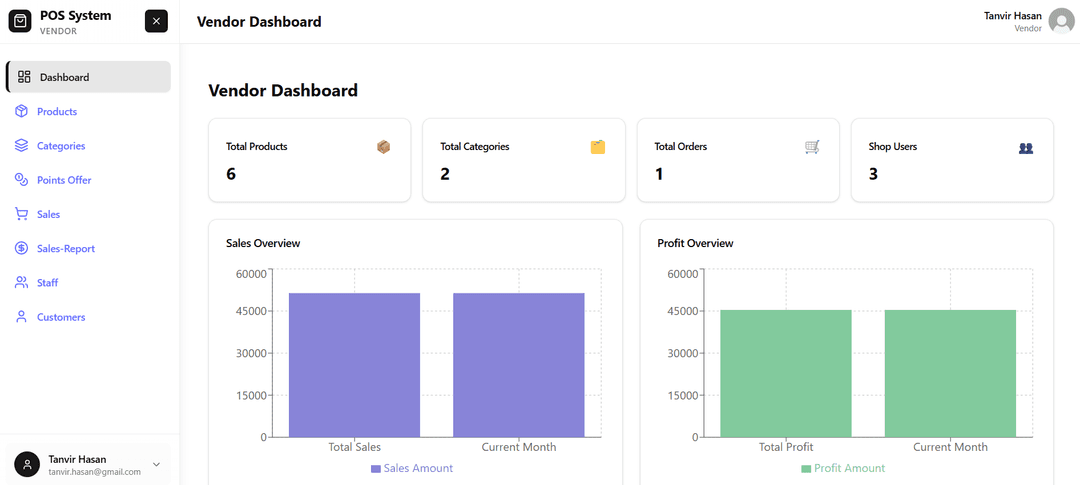Open the Sales-Report dollar icon
Viewport: 1080px width, 485px height.
pos(22,248)
